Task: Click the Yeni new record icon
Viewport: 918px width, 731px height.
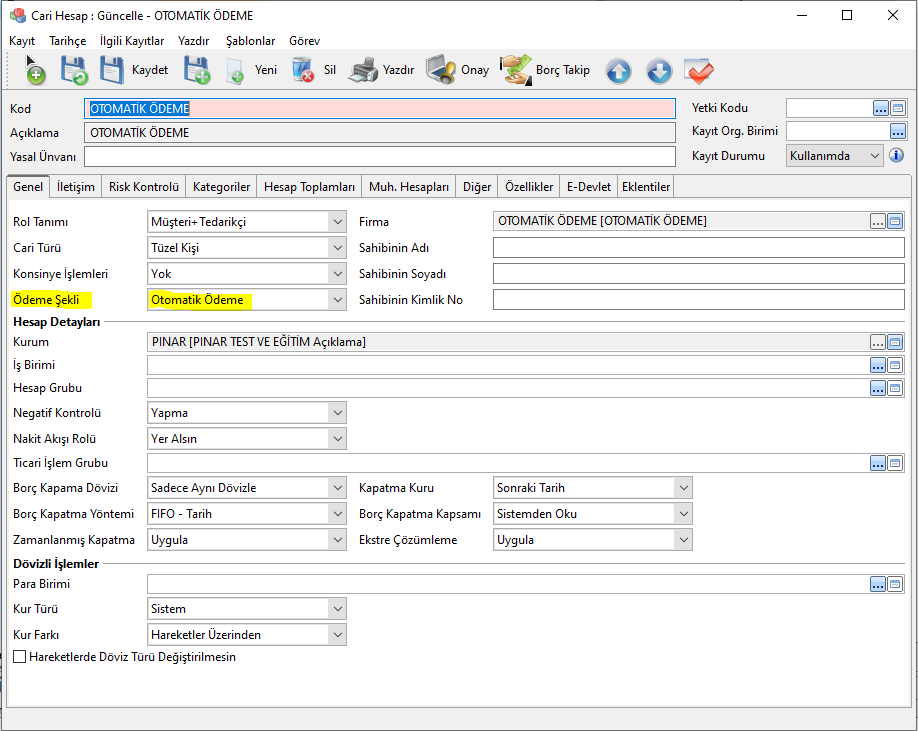Action: tap(235, 70)
